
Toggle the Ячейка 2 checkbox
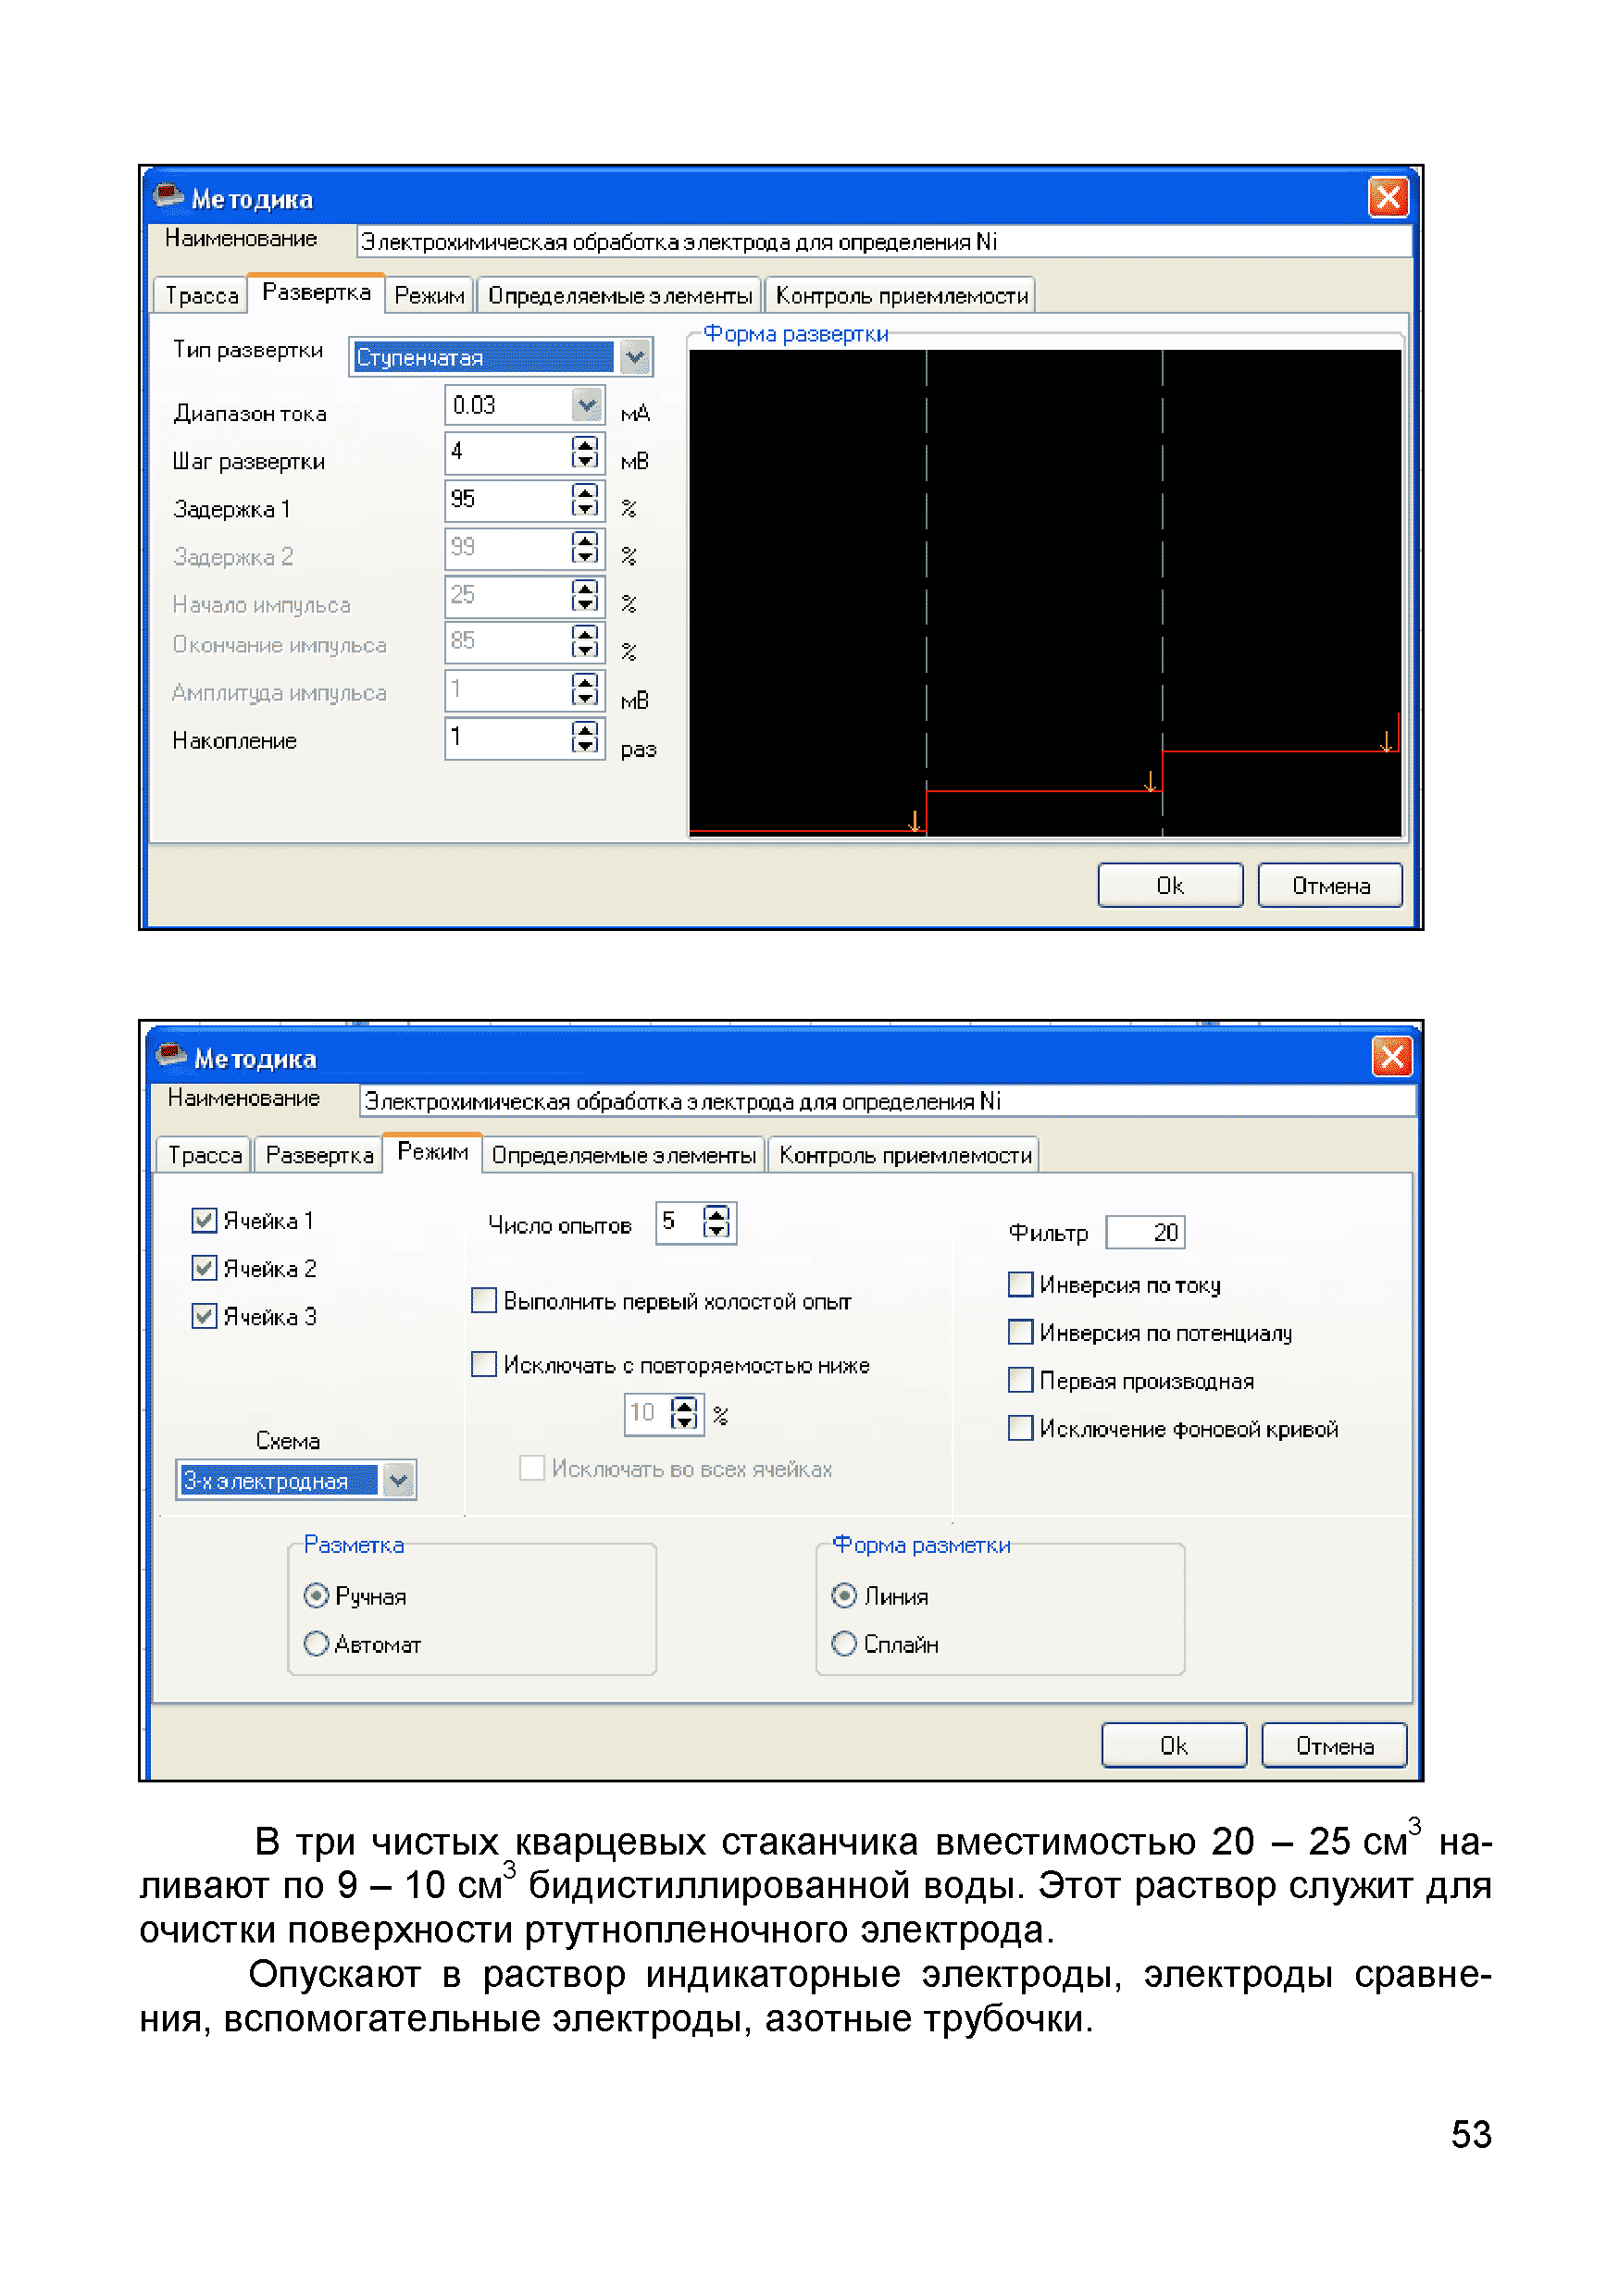pyautogui.click(x=204, y=1268)
